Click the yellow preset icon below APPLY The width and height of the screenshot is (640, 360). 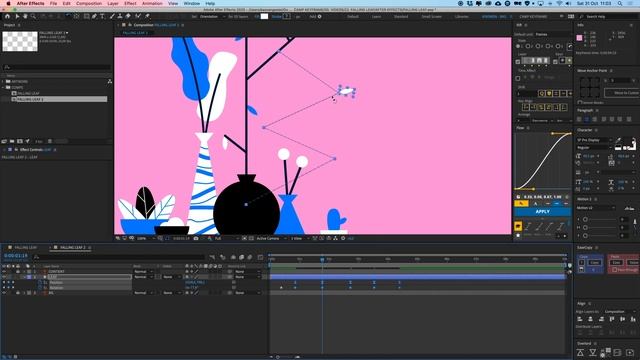[x=518, y=226]
